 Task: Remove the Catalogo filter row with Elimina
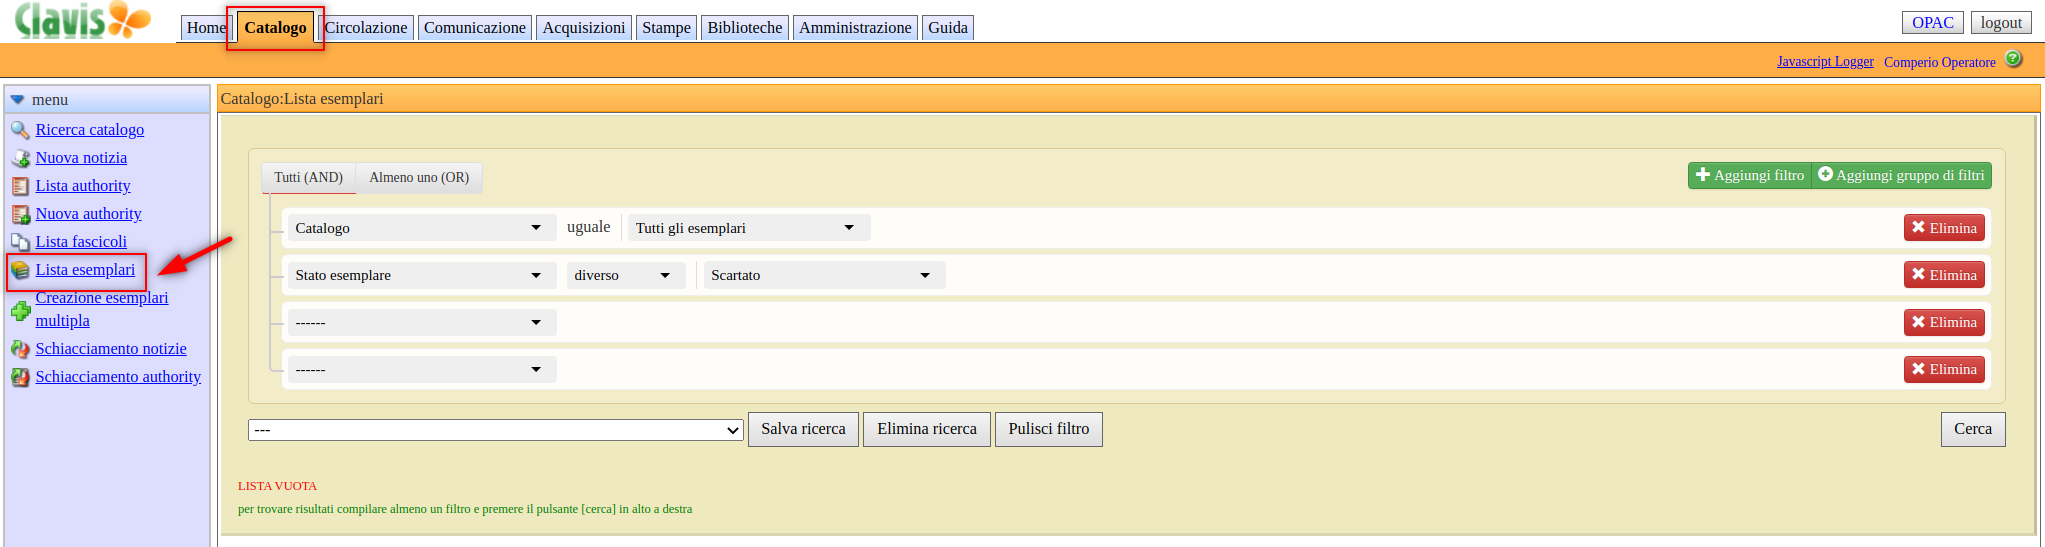[1944, 228]
